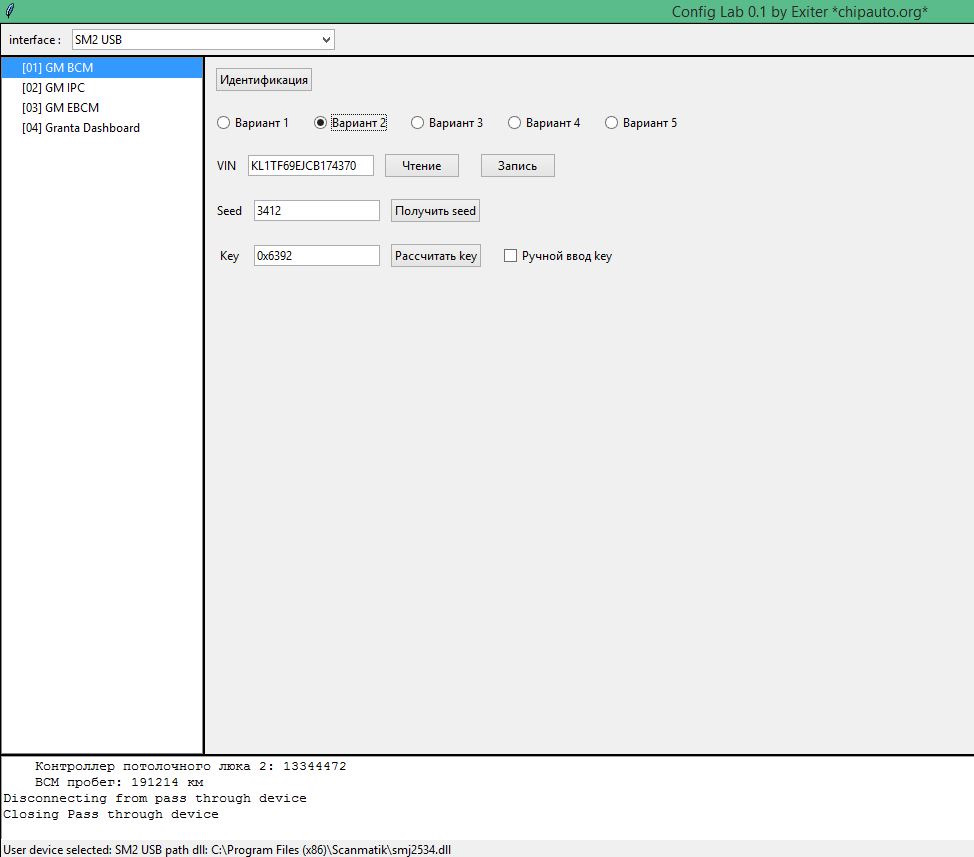This screenshot has height=857, width=974.
Task: Click the Closing Pass through device log line
Action: (x=111, y=815)
